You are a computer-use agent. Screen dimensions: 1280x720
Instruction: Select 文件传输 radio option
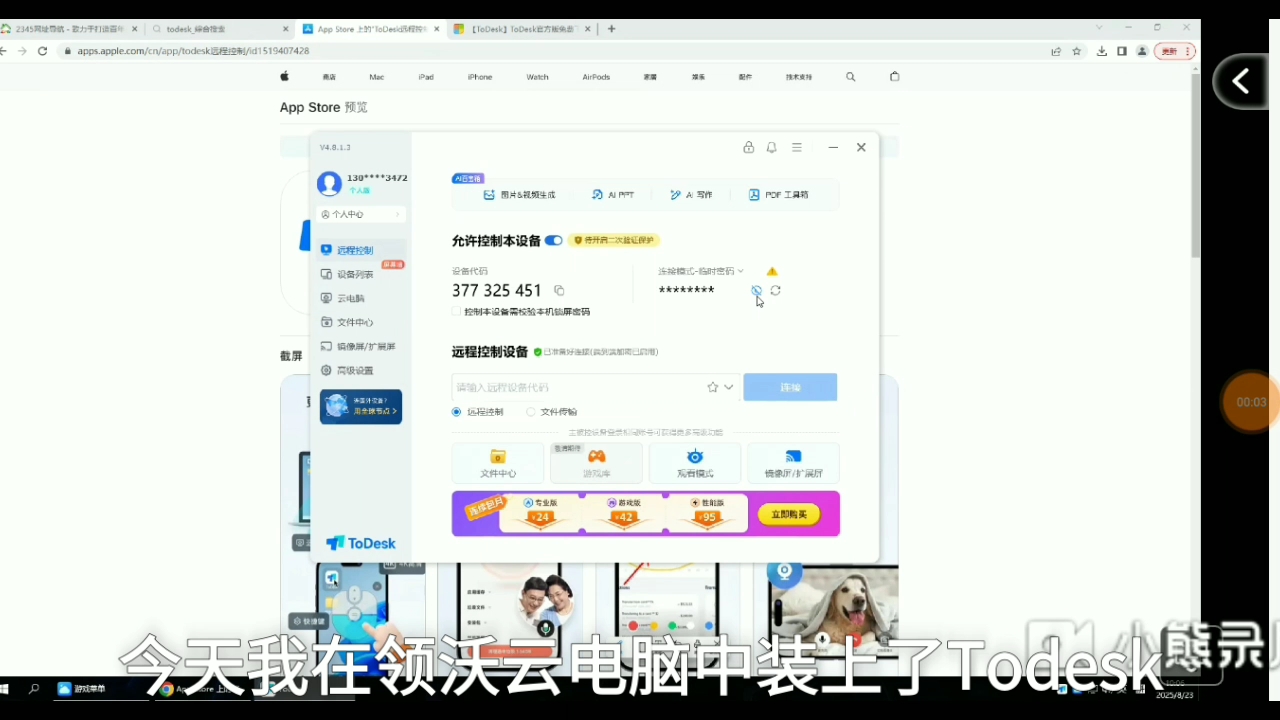(531, 412)
